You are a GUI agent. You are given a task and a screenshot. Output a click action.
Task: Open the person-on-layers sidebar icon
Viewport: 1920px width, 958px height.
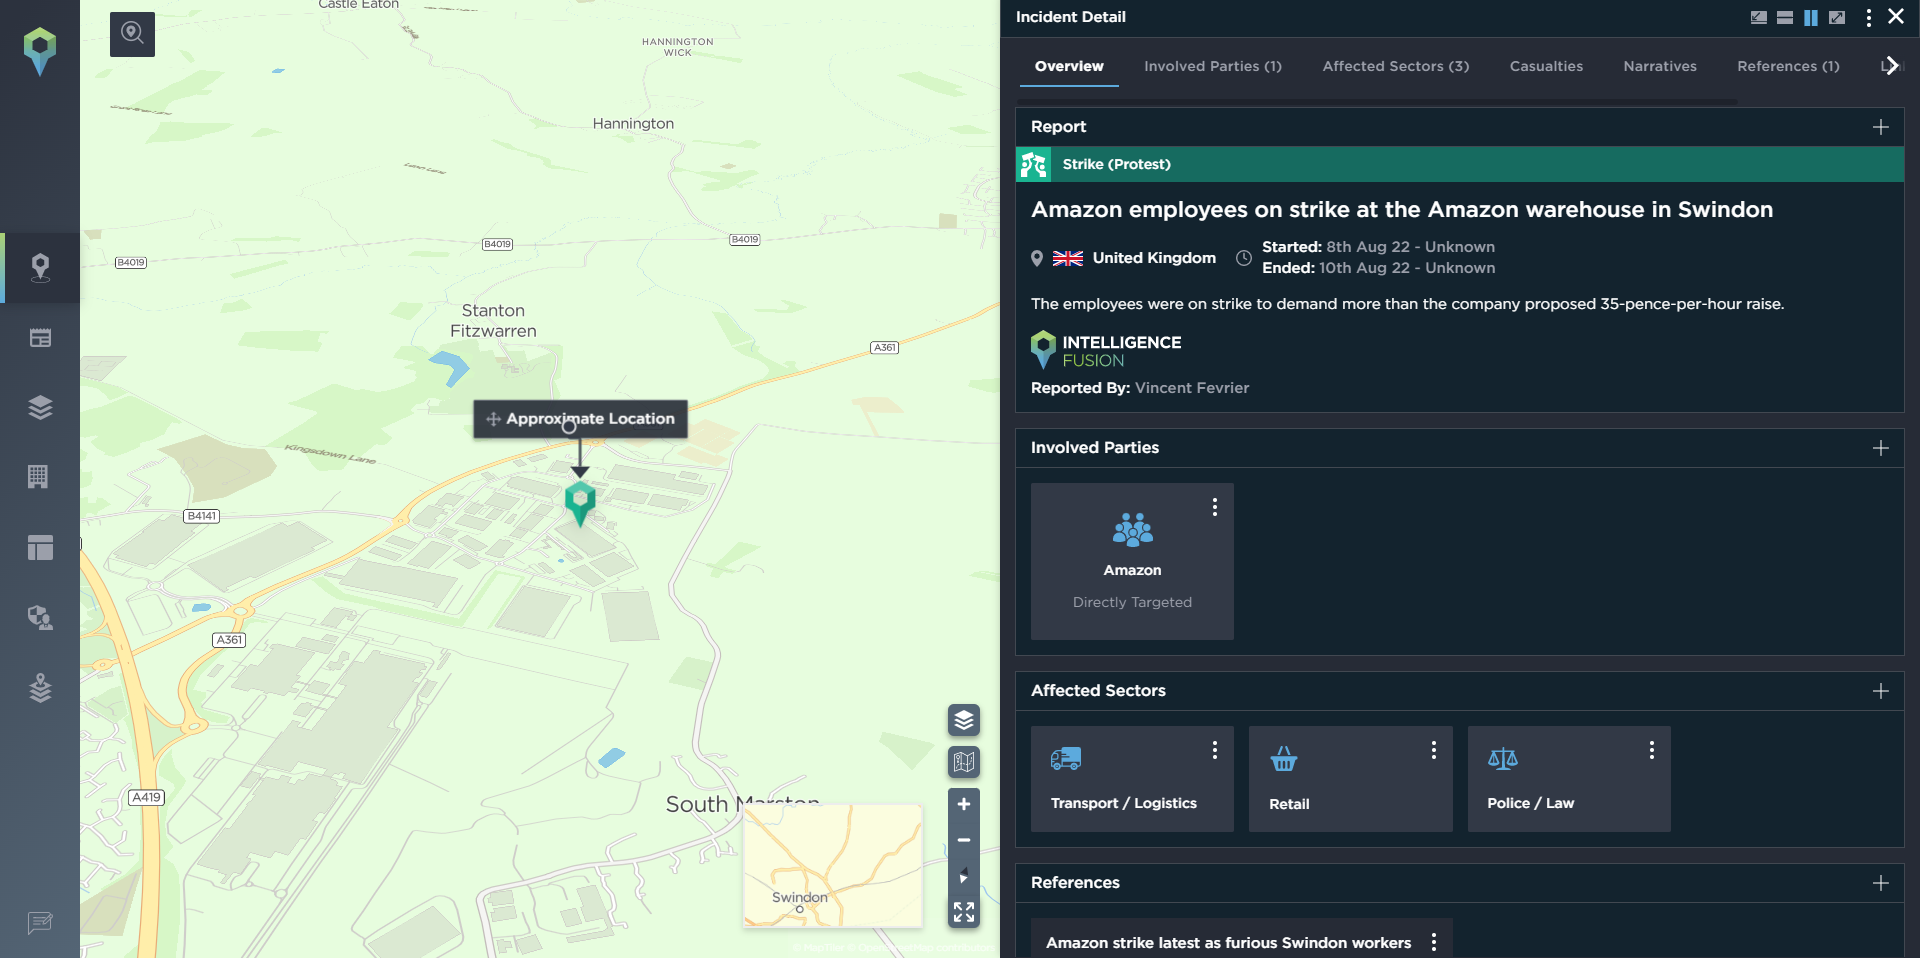(40, 688)
